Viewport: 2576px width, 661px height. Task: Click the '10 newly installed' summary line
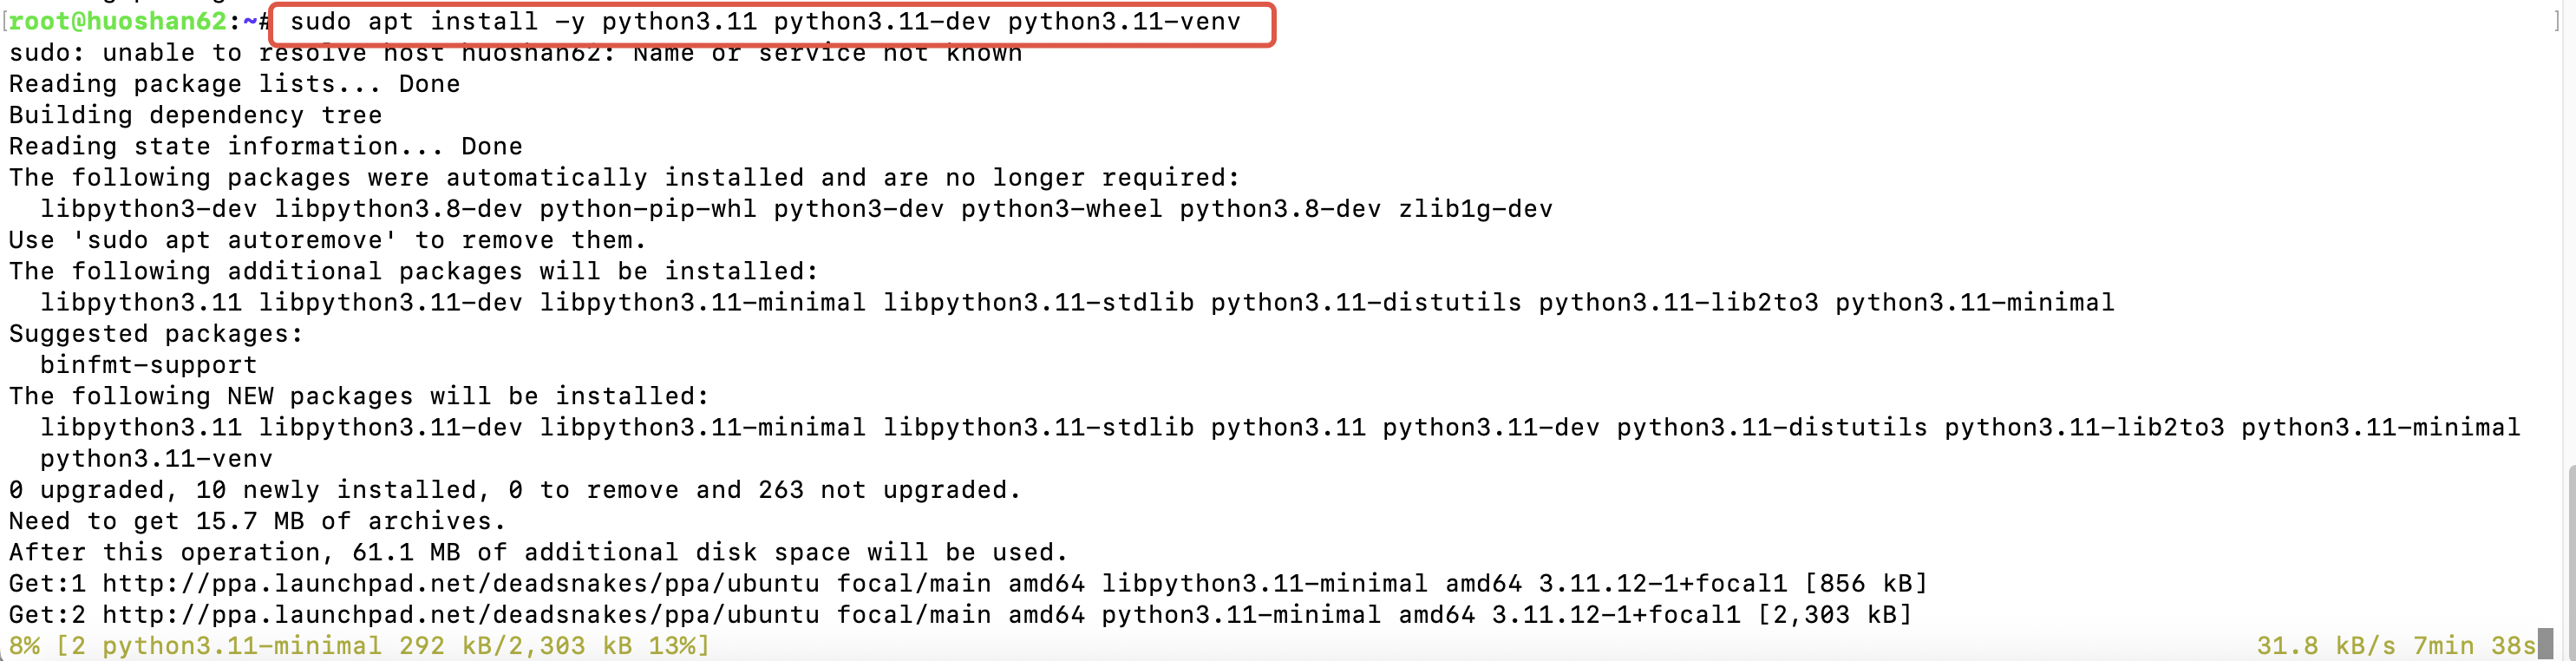click(515, 490)
